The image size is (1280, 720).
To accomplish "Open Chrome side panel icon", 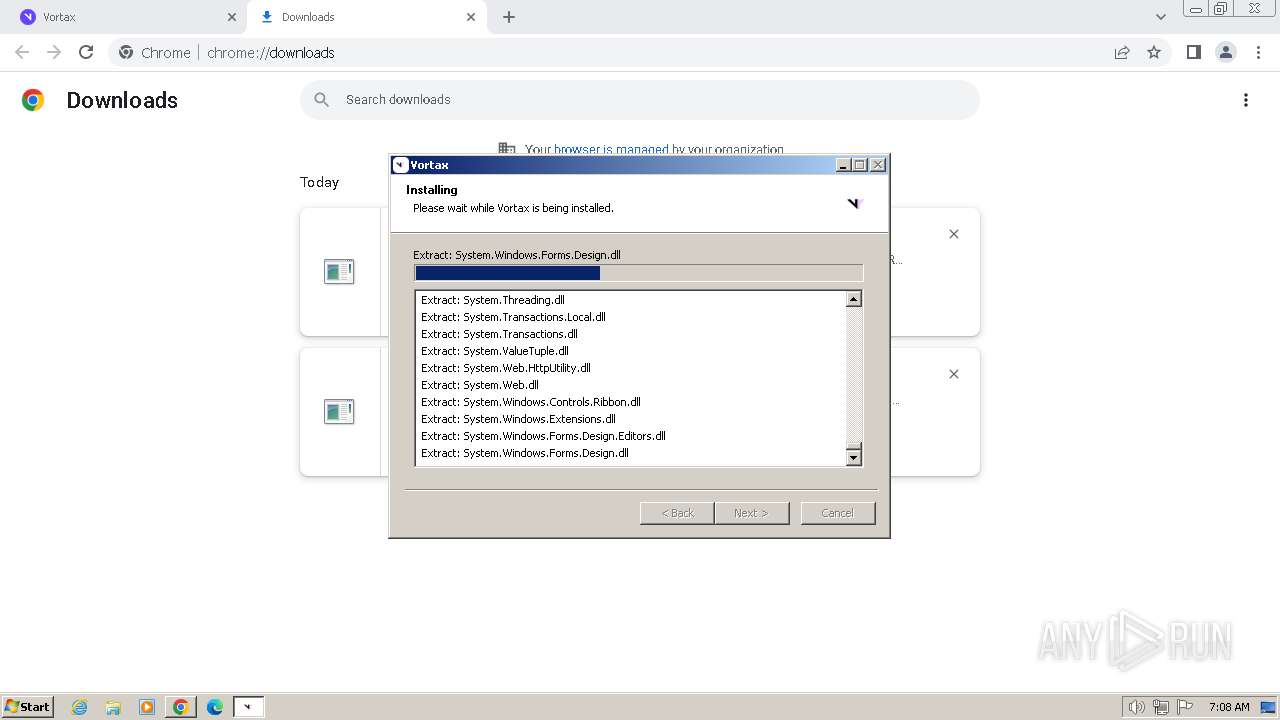I will 1193,52.
